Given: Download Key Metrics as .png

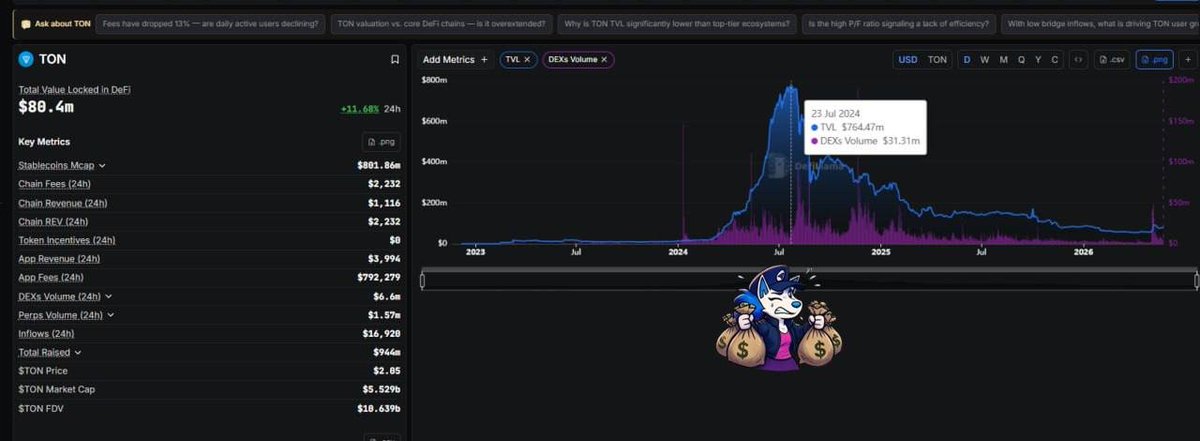Looking at the screenshot, I should pos(381,143).
